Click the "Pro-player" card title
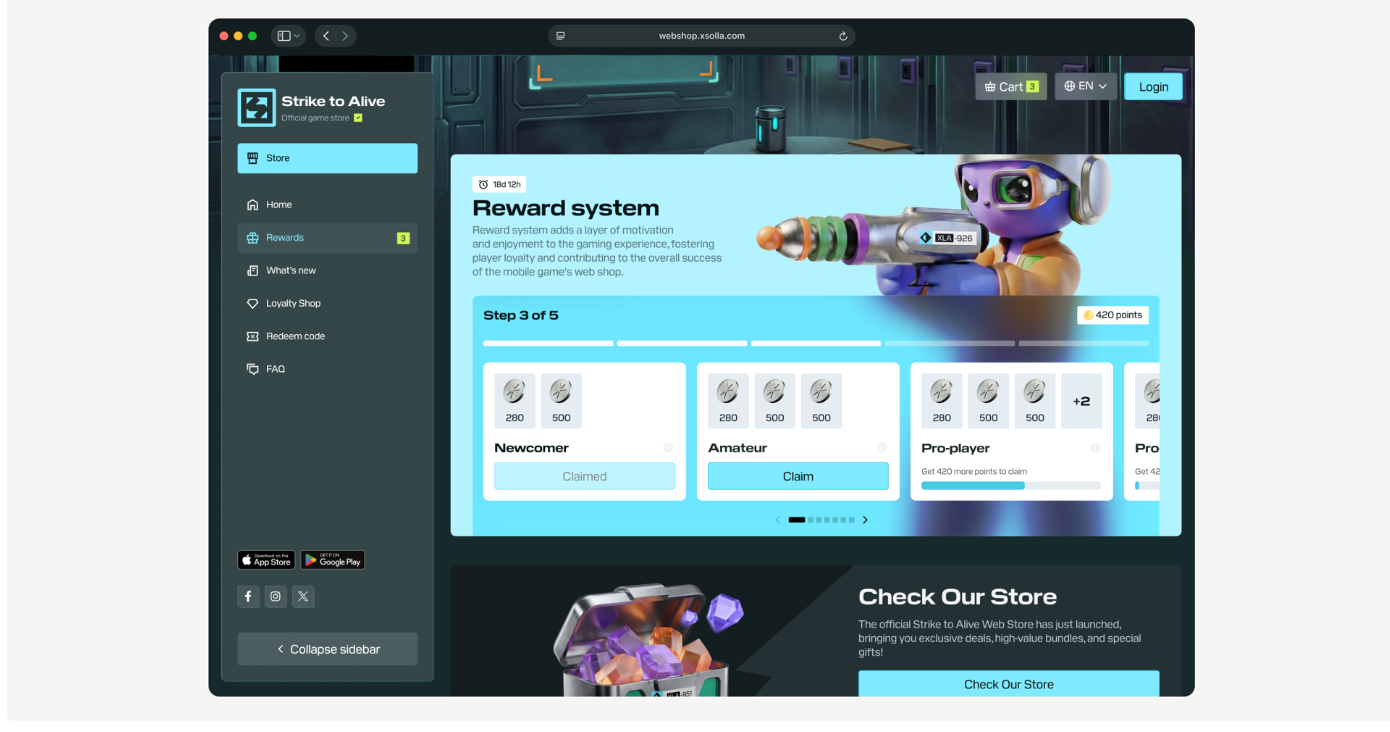Image resolution: width=1390 pixels, height=732 pixels. click(x=956, y=448)
